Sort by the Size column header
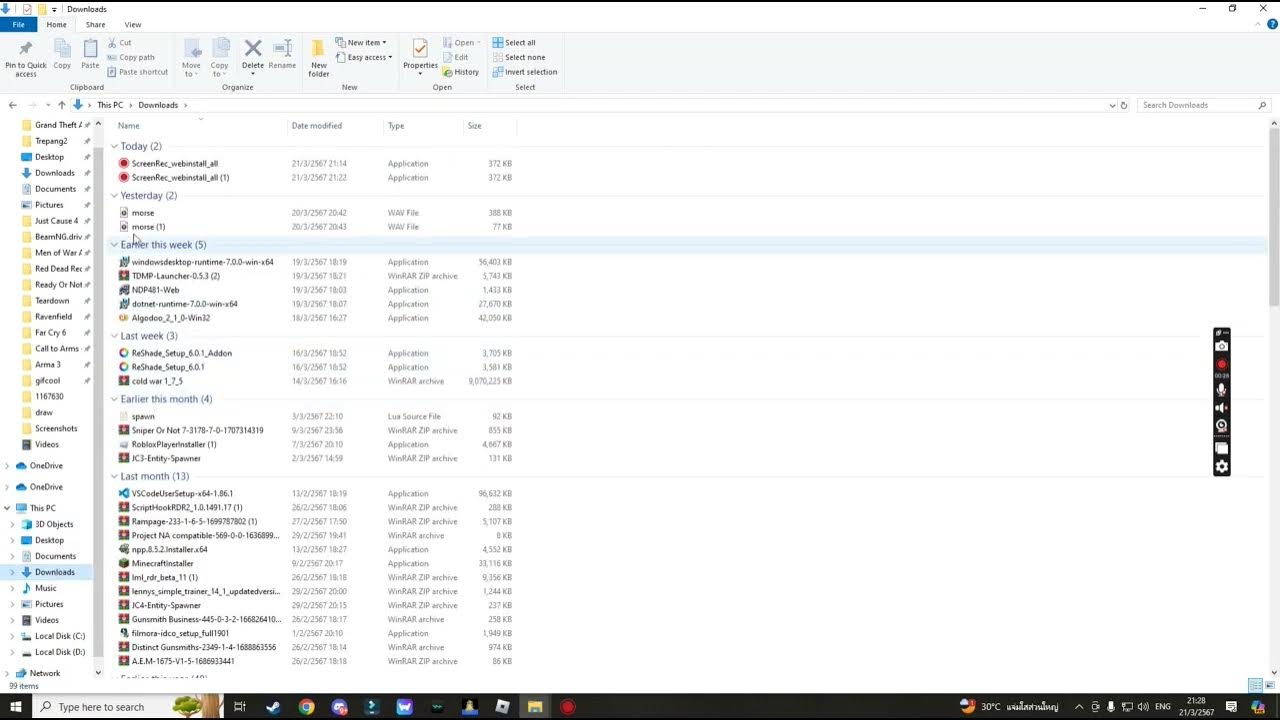 474,126
